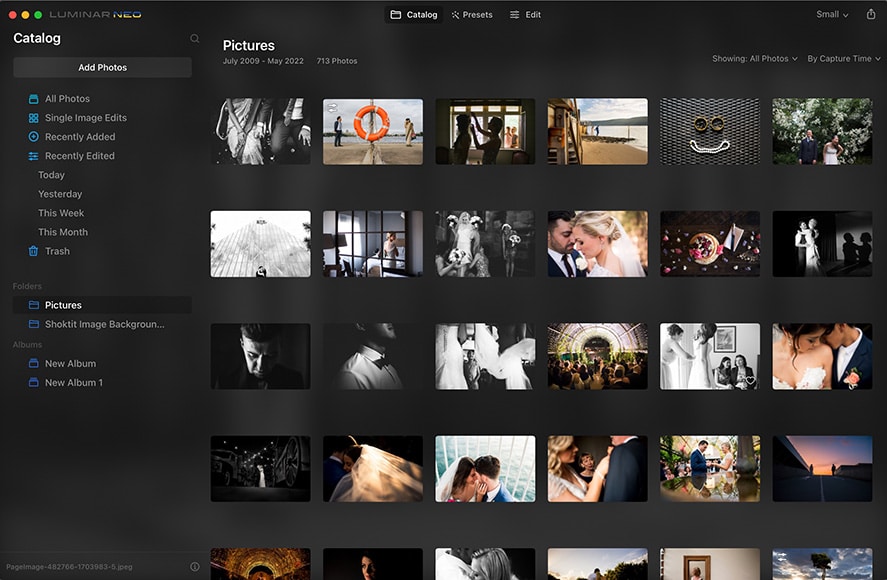The width and height of the screenshot is (887, 580).
Task: Select All Photos in the sidebar
Action: [67, 98]
